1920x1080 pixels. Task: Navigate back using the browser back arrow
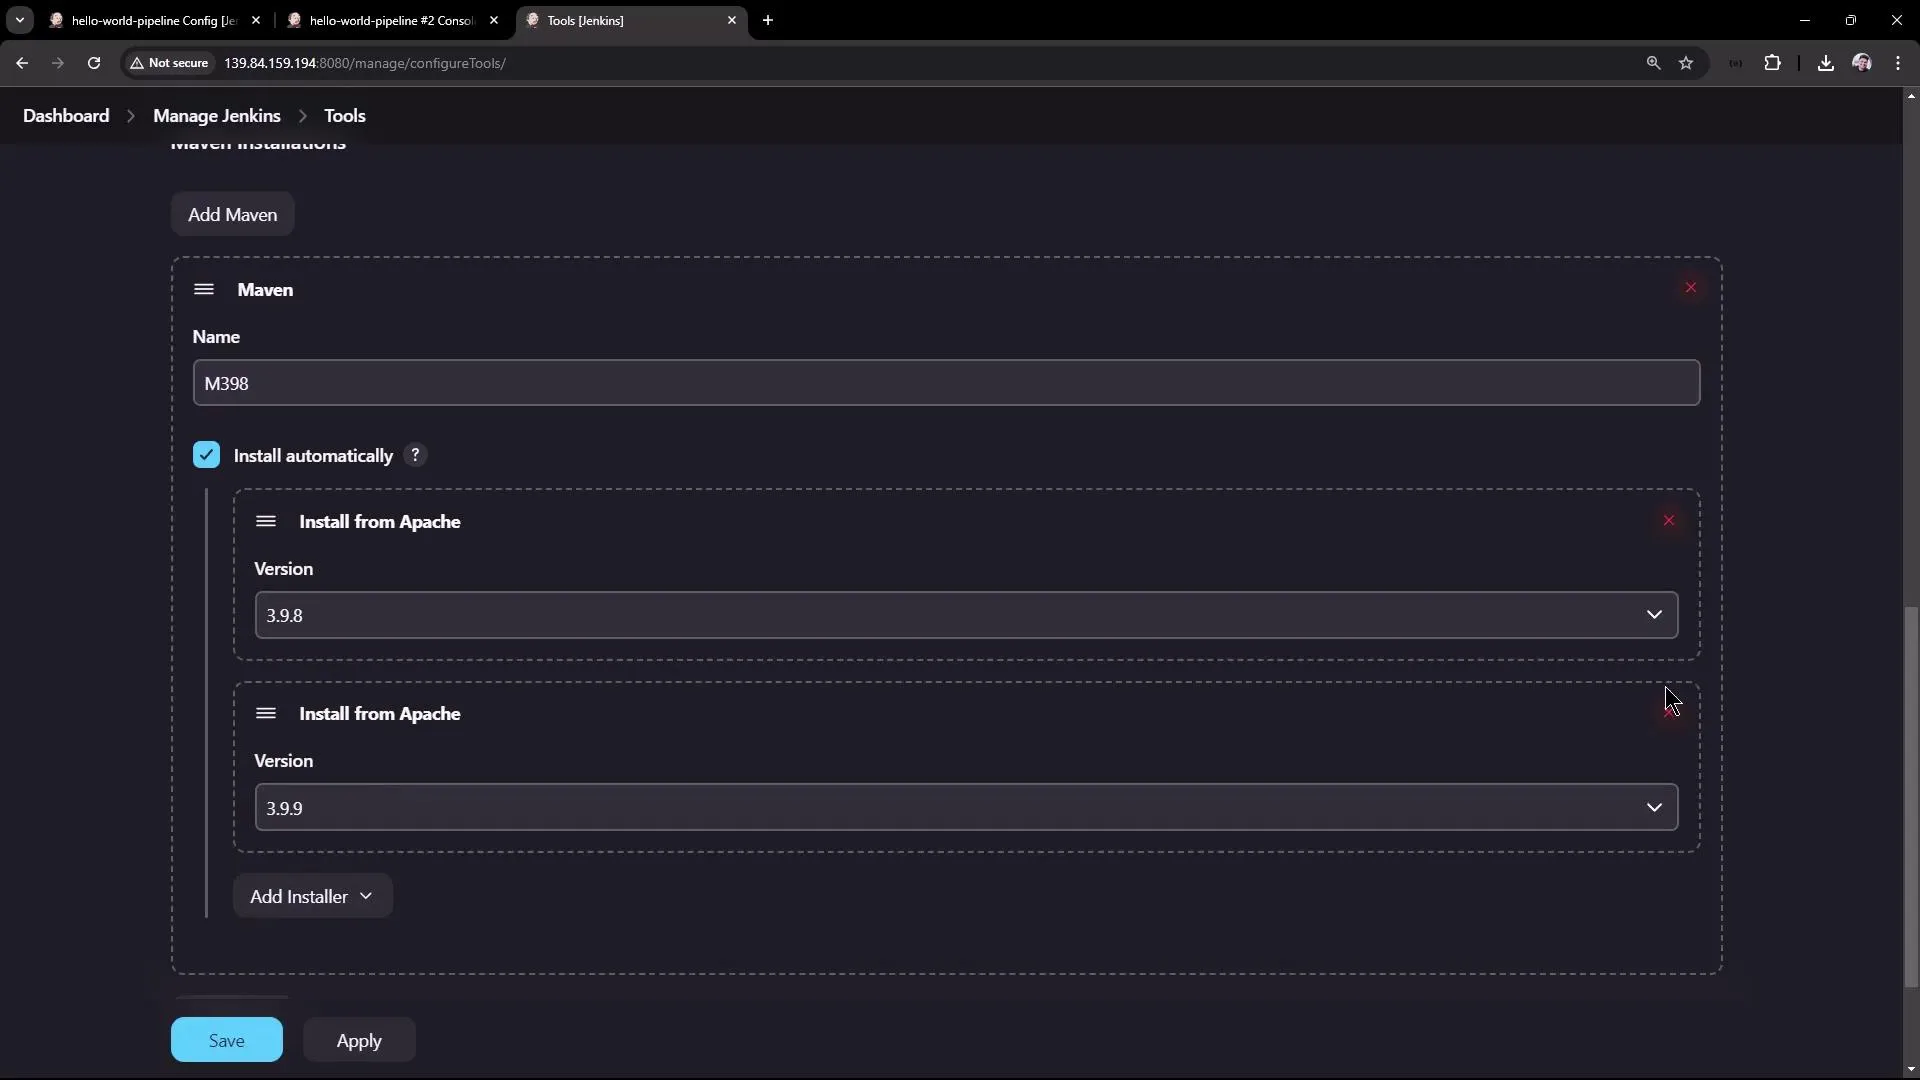(x=21, y=62)
